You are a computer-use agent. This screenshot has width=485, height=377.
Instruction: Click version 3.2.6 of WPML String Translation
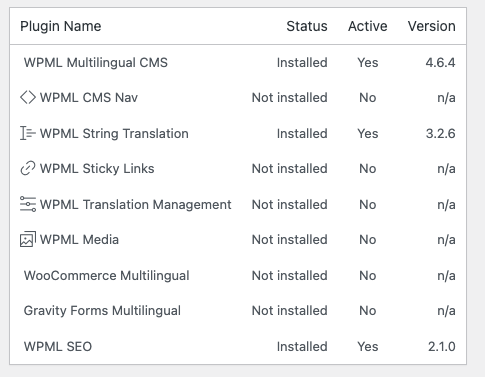click(x=440, y=133)
